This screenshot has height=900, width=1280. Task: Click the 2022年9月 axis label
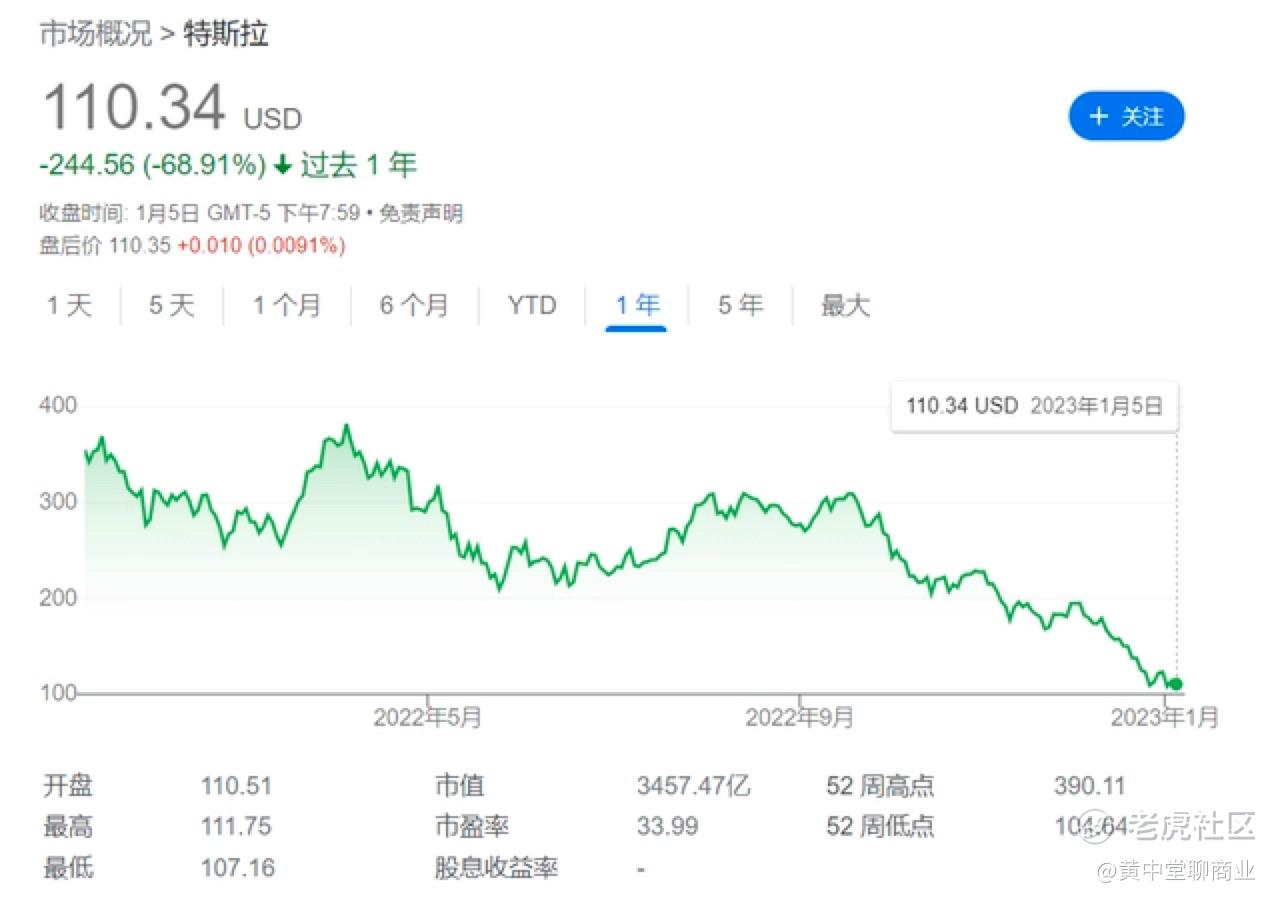[x=800, y=717]
